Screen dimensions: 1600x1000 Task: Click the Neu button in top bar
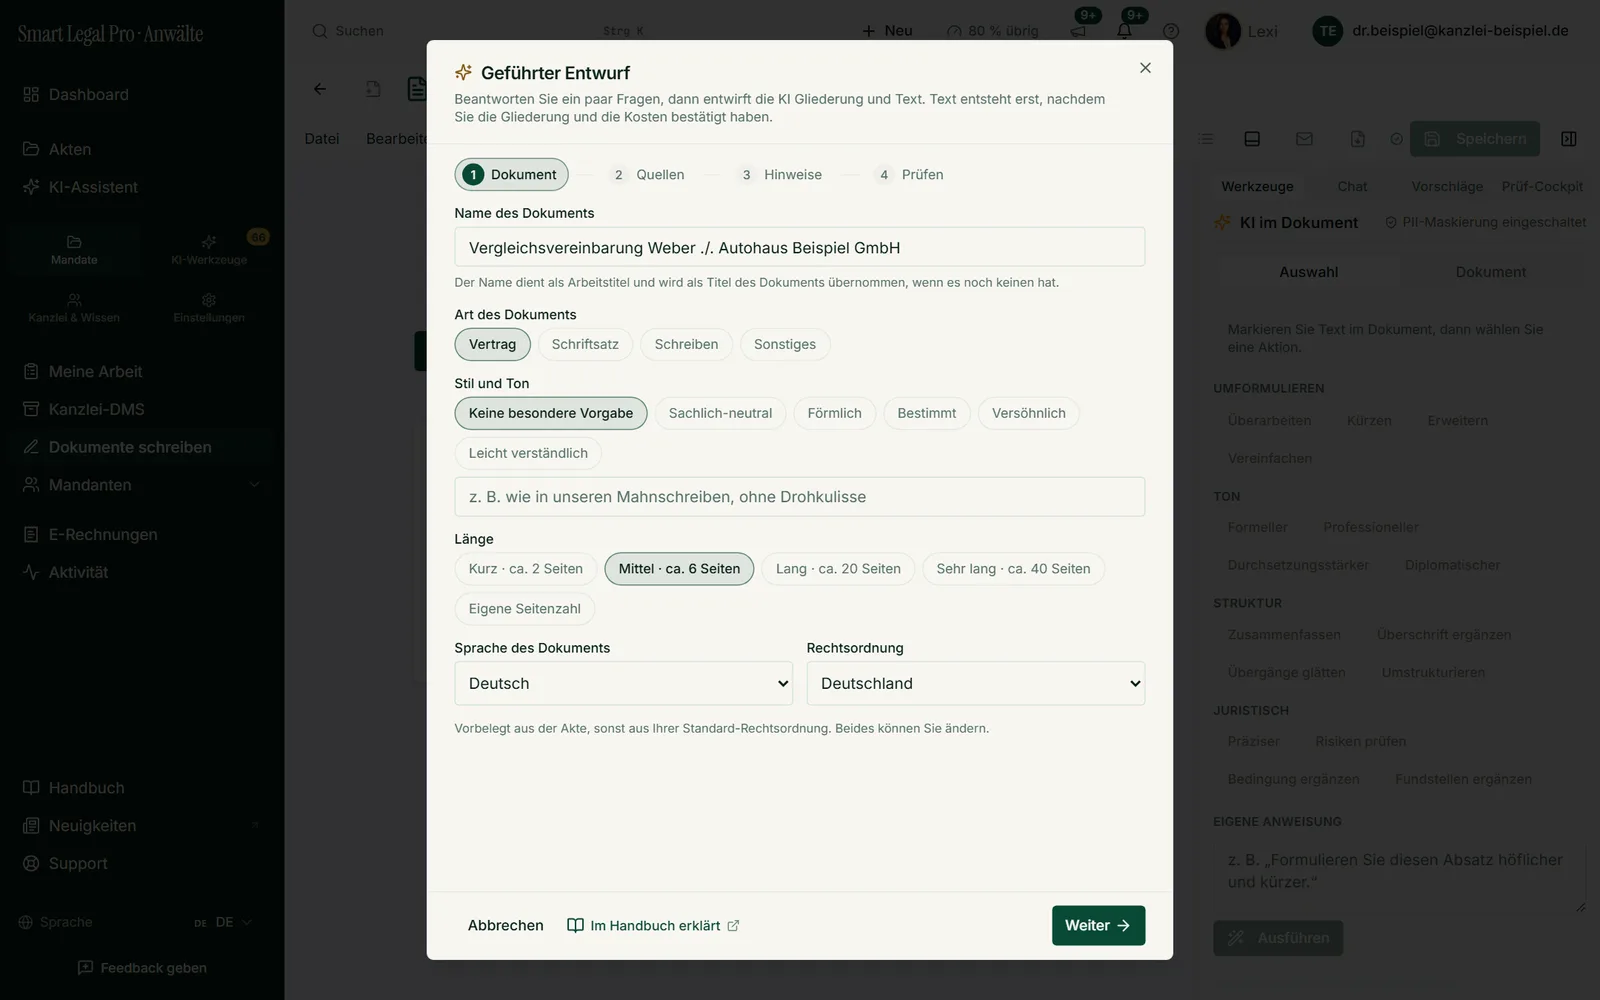point(887,31)
